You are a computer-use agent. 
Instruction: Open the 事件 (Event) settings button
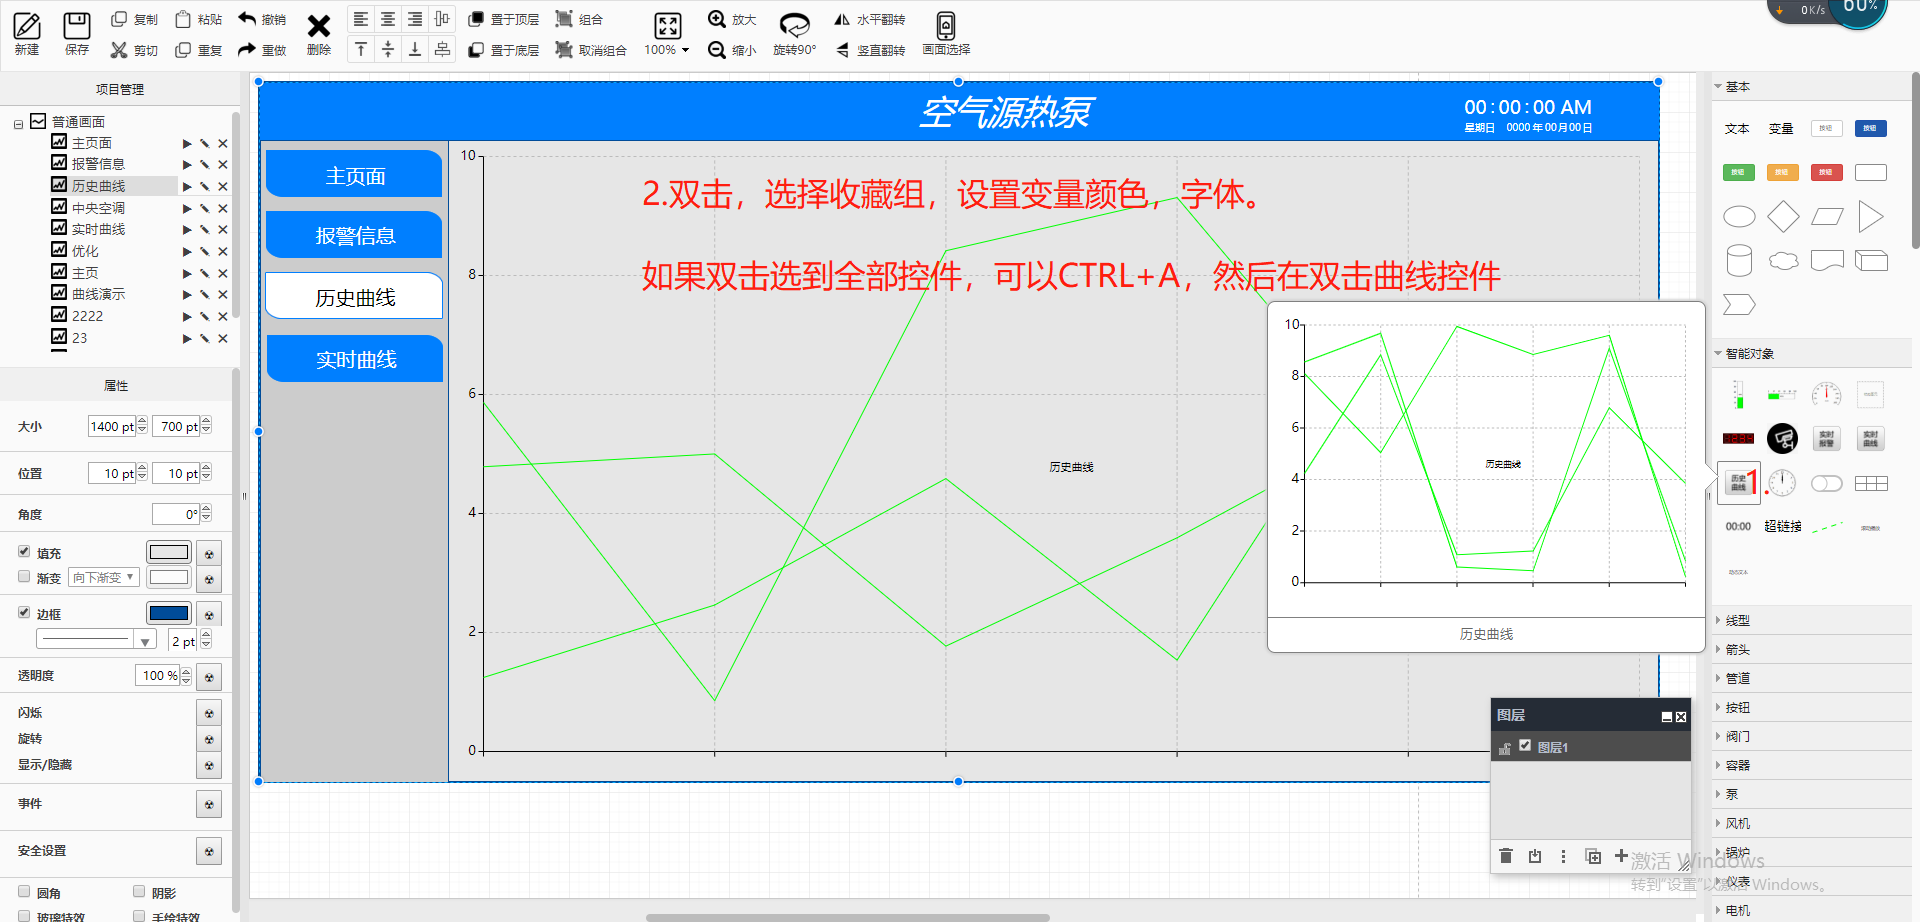click(209, 804)
